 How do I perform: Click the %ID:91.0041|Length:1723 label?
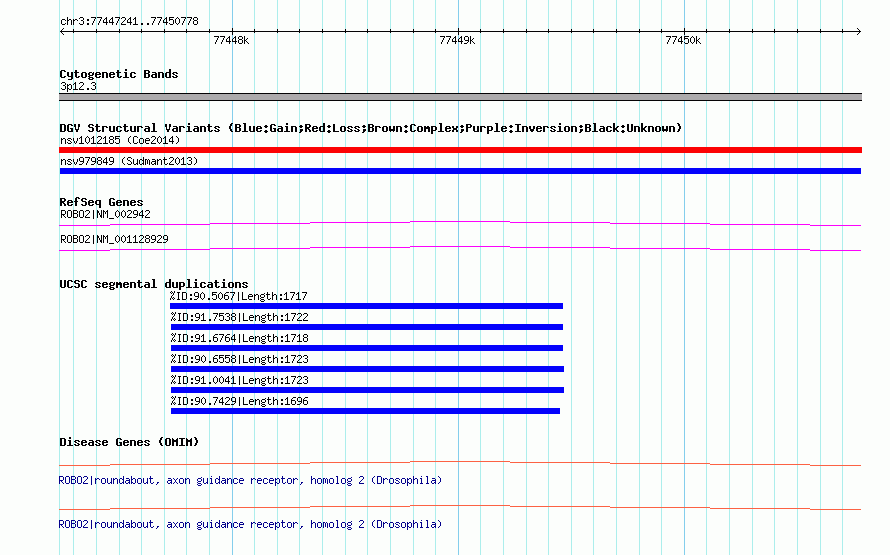pos(239,380)
